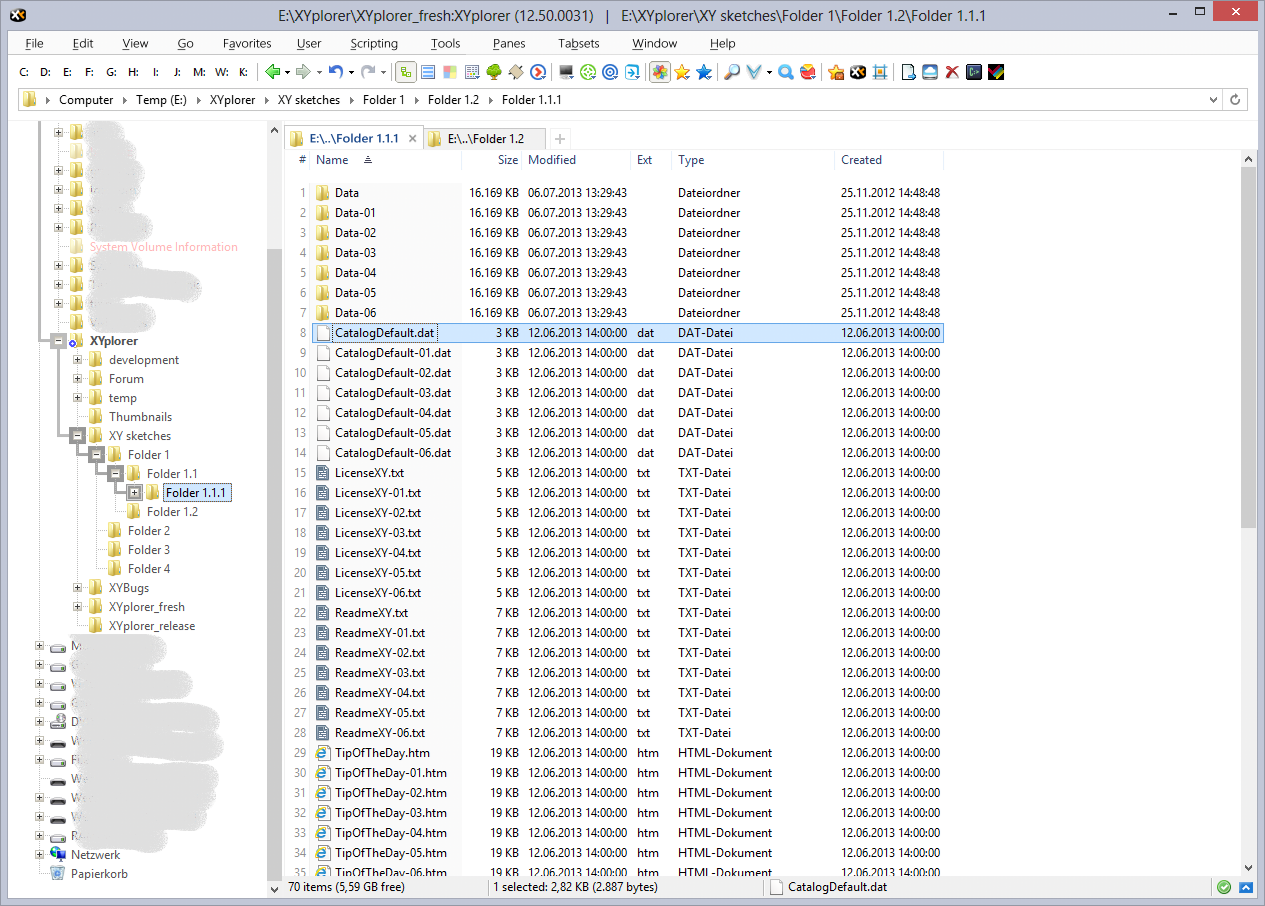Image resolution: width=1265 pixels, height=906 pixels.
Task: Click the green checkmark in the status bar
Action: pyautogui.click(x=1222, y=886)
